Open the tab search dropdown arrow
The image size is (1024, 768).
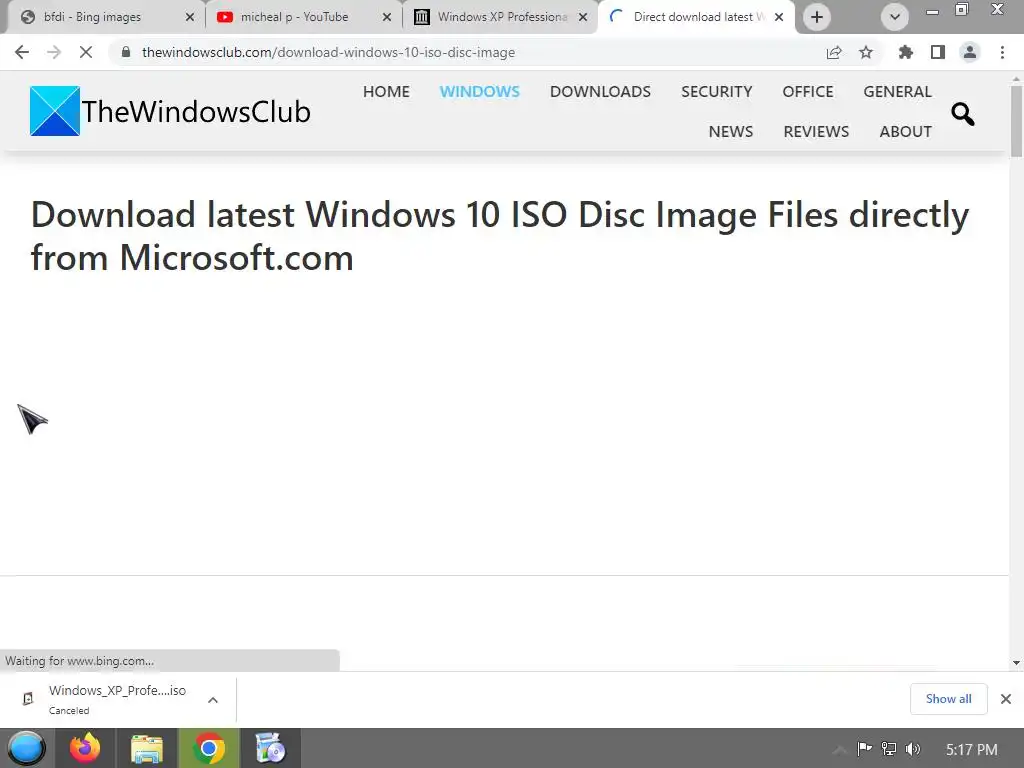click(x=895, y=17)
